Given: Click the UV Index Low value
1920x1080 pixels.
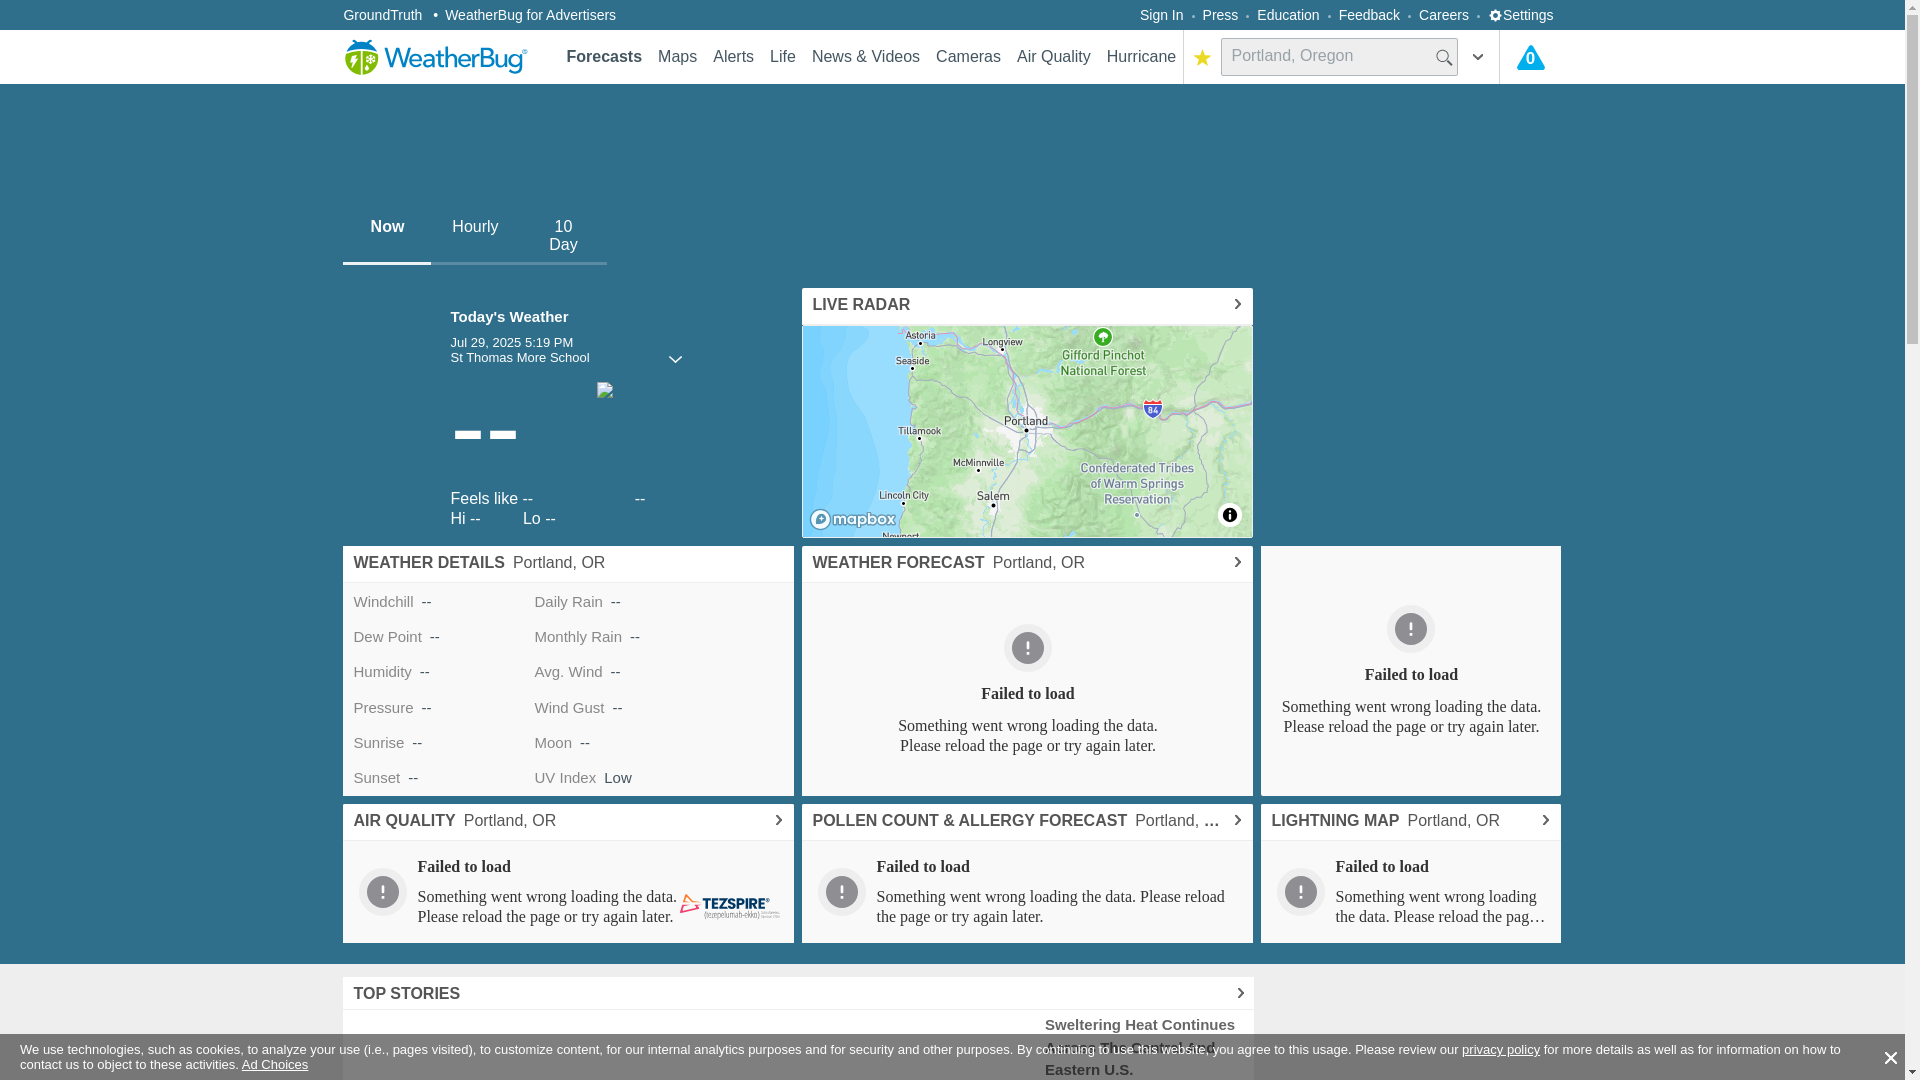Looking at the screenshot, I should click(618, 778).
